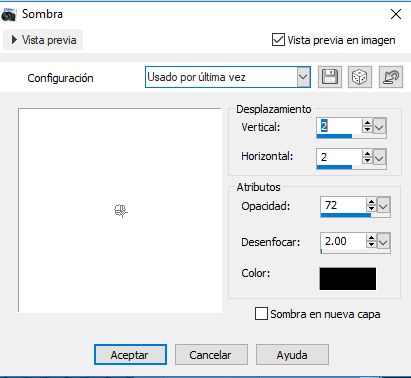Decrease Horizontal offset with down arrow
The height and width of the screenshot is (378, 411).
coord(367,160)
